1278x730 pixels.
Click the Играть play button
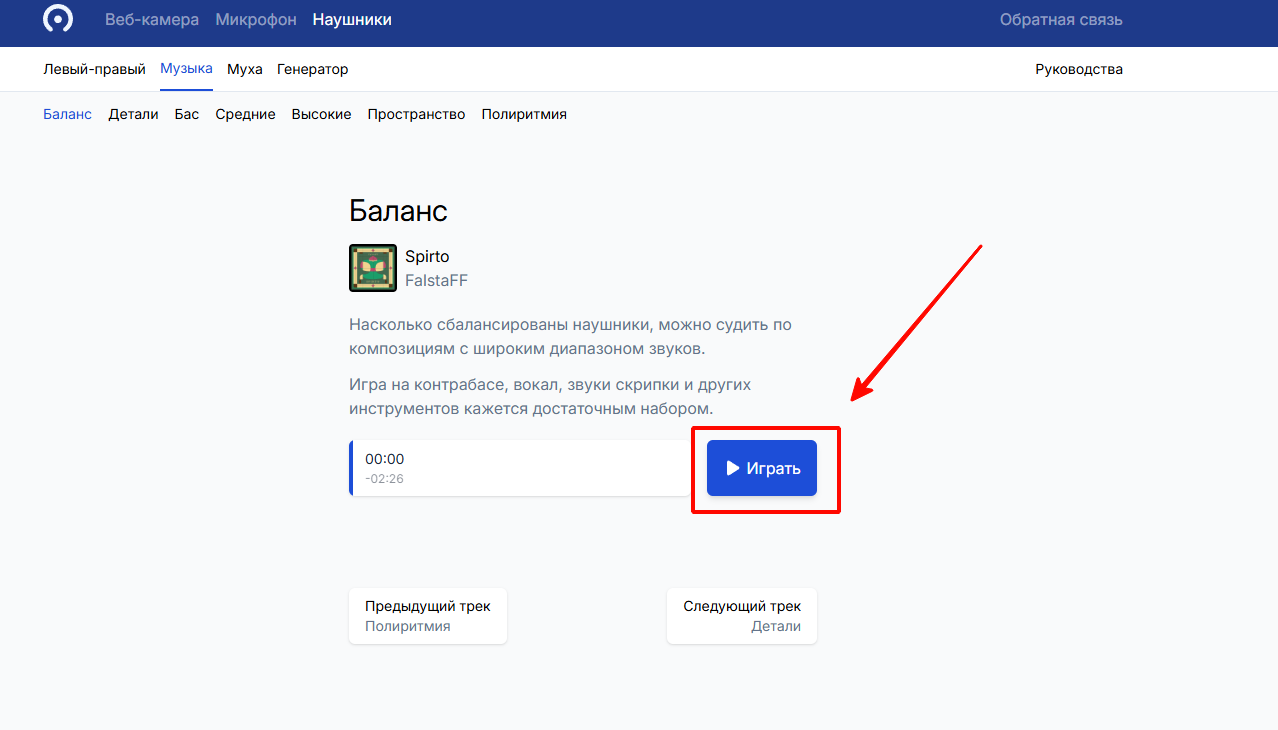coord(762,468)
